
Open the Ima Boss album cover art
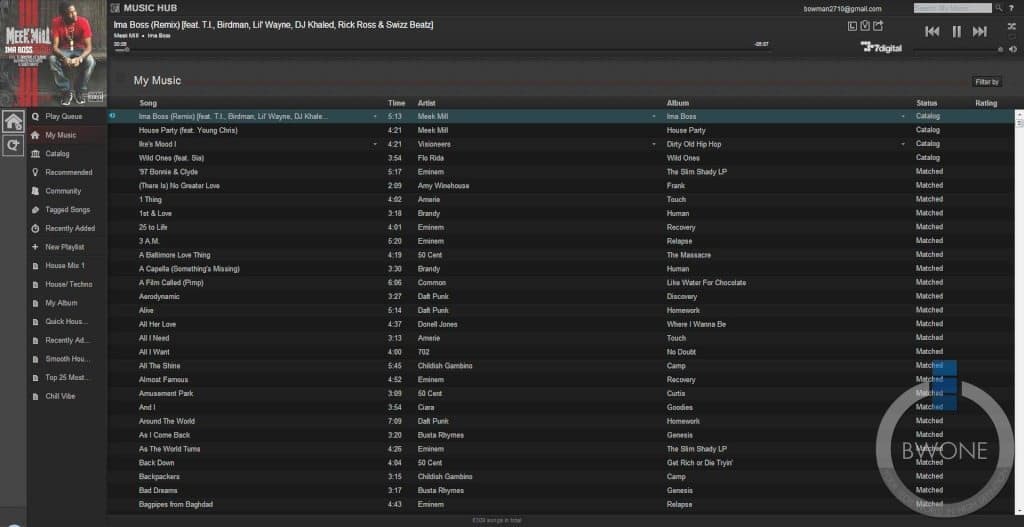54,54
